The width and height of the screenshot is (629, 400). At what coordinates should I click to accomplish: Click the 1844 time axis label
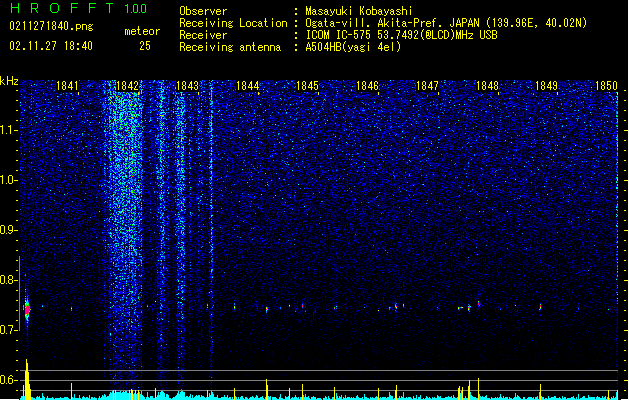coord(248,86)
